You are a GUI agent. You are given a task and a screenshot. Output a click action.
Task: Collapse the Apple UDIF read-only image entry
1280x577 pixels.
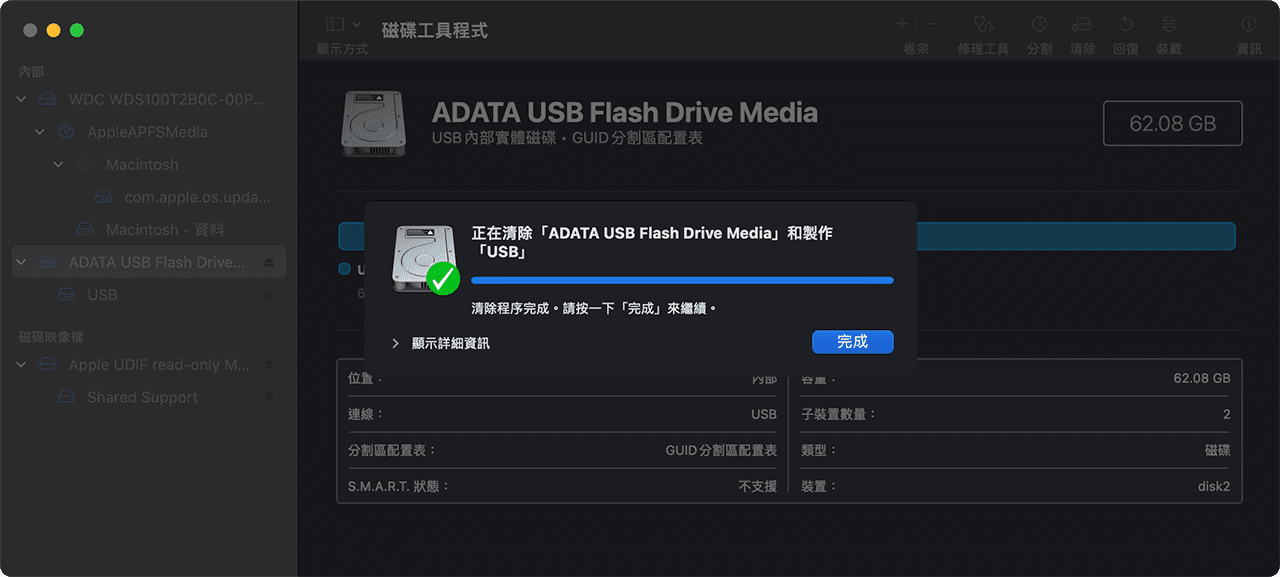coord(20,364)
